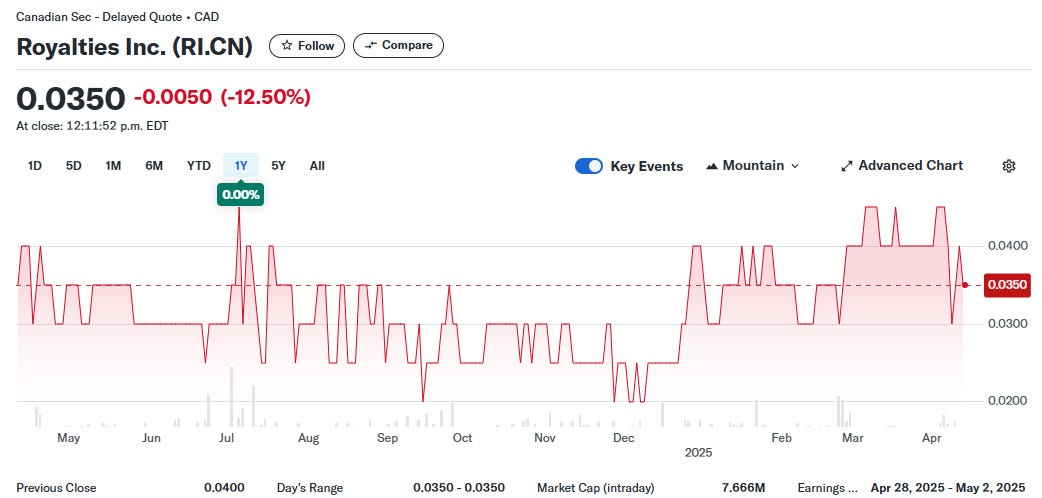1042x498 pixels.
Task: Click the Canadian Sec Delayed Quote text
Action: coord(118,17)
